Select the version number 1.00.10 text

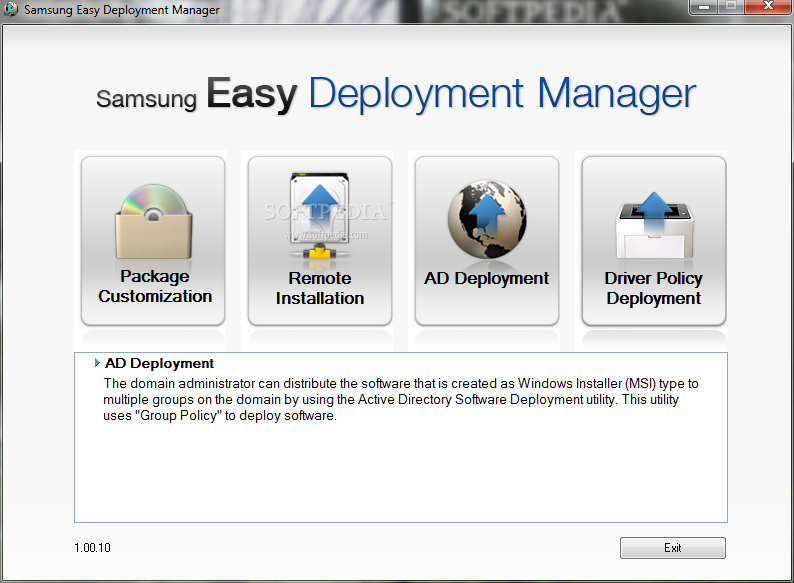point(92,548)
